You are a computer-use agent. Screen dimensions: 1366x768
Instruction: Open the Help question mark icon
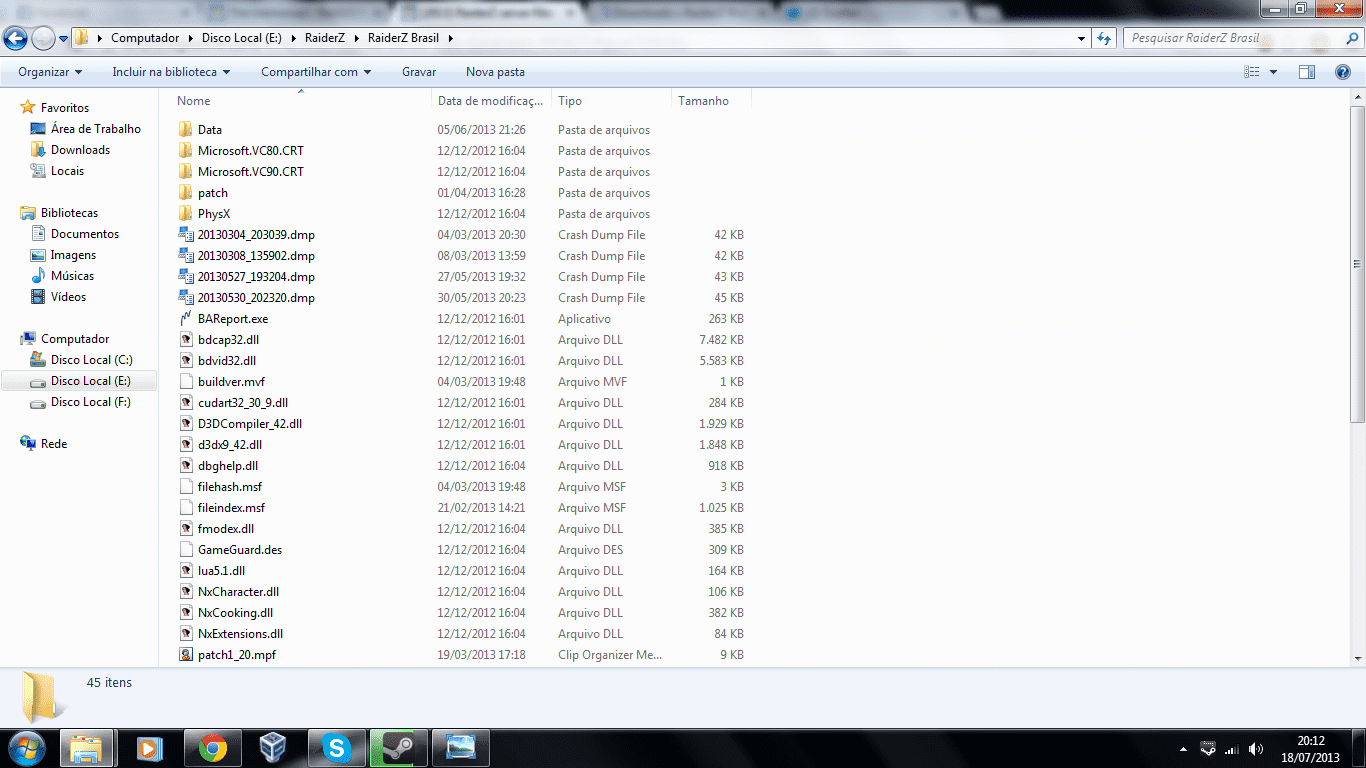1343,72
